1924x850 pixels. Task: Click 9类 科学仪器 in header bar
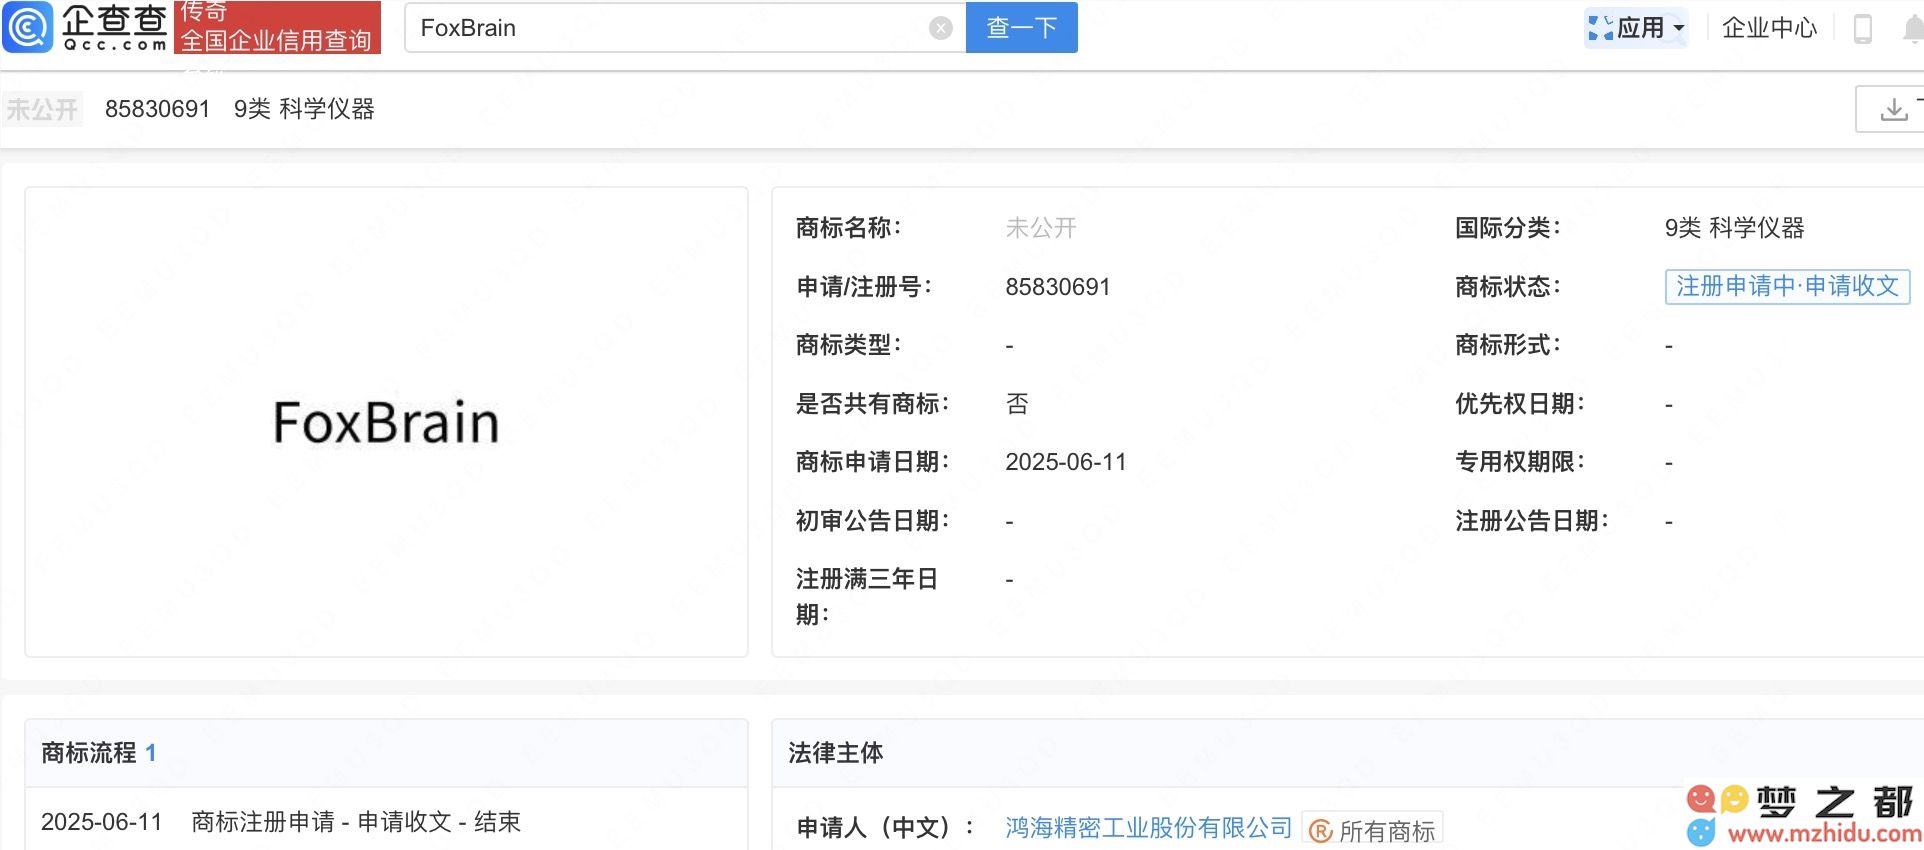[304, 109]
